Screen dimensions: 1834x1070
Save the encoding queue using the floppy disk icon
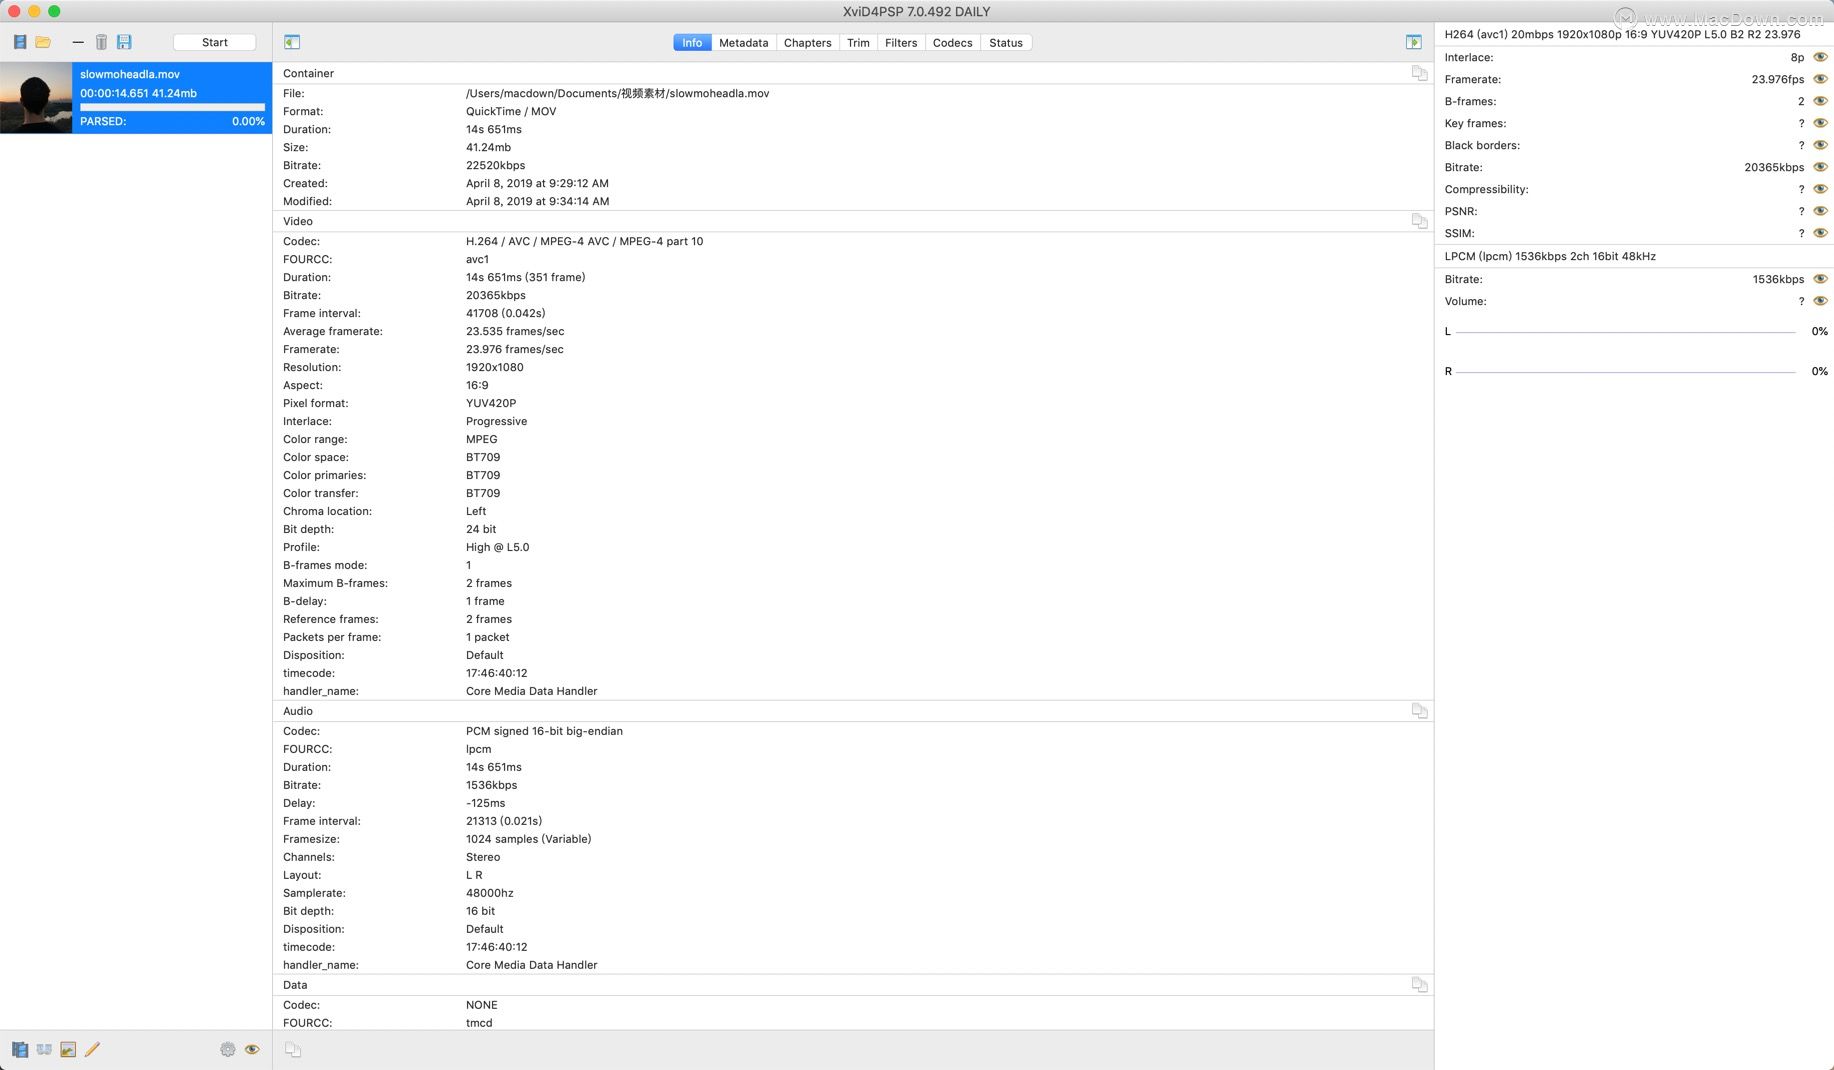click(124, 41)
